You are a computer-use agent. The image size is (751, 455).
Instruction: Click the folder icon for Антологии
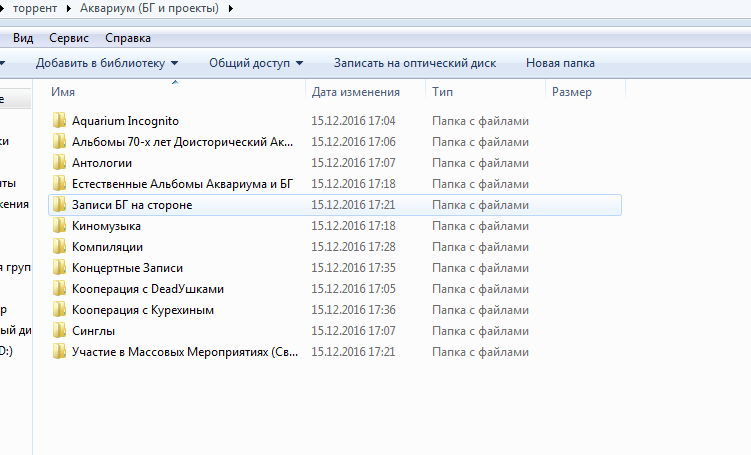59,162
